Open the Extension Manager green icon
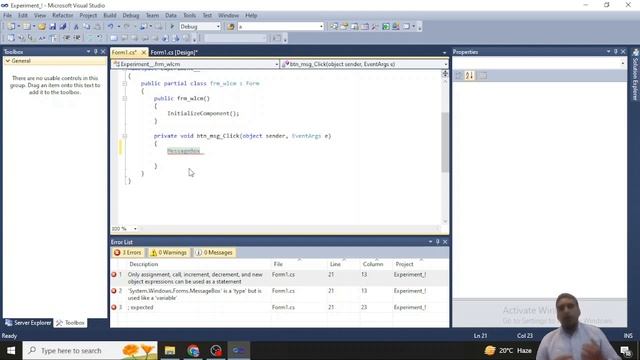The image size is (640, 360). (x=386, y=27)
